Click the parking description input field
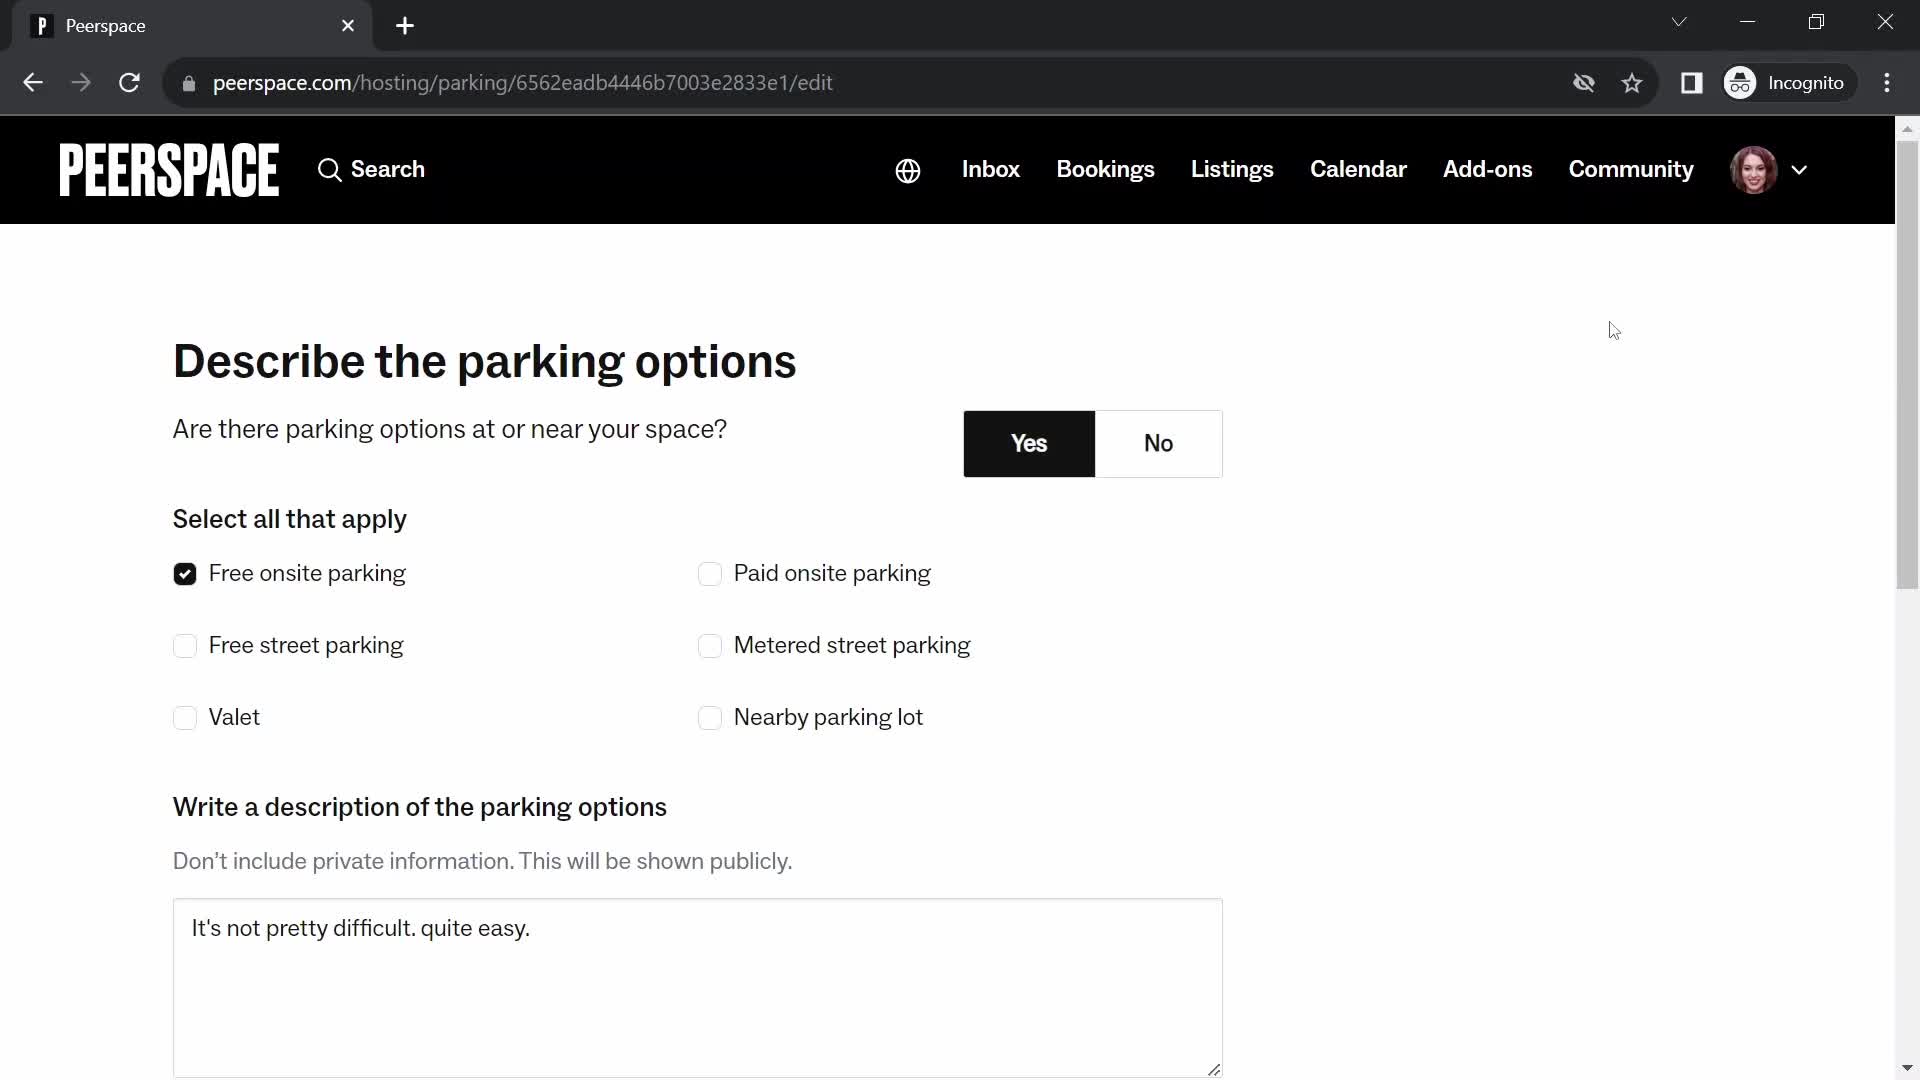 coord(698,986)
